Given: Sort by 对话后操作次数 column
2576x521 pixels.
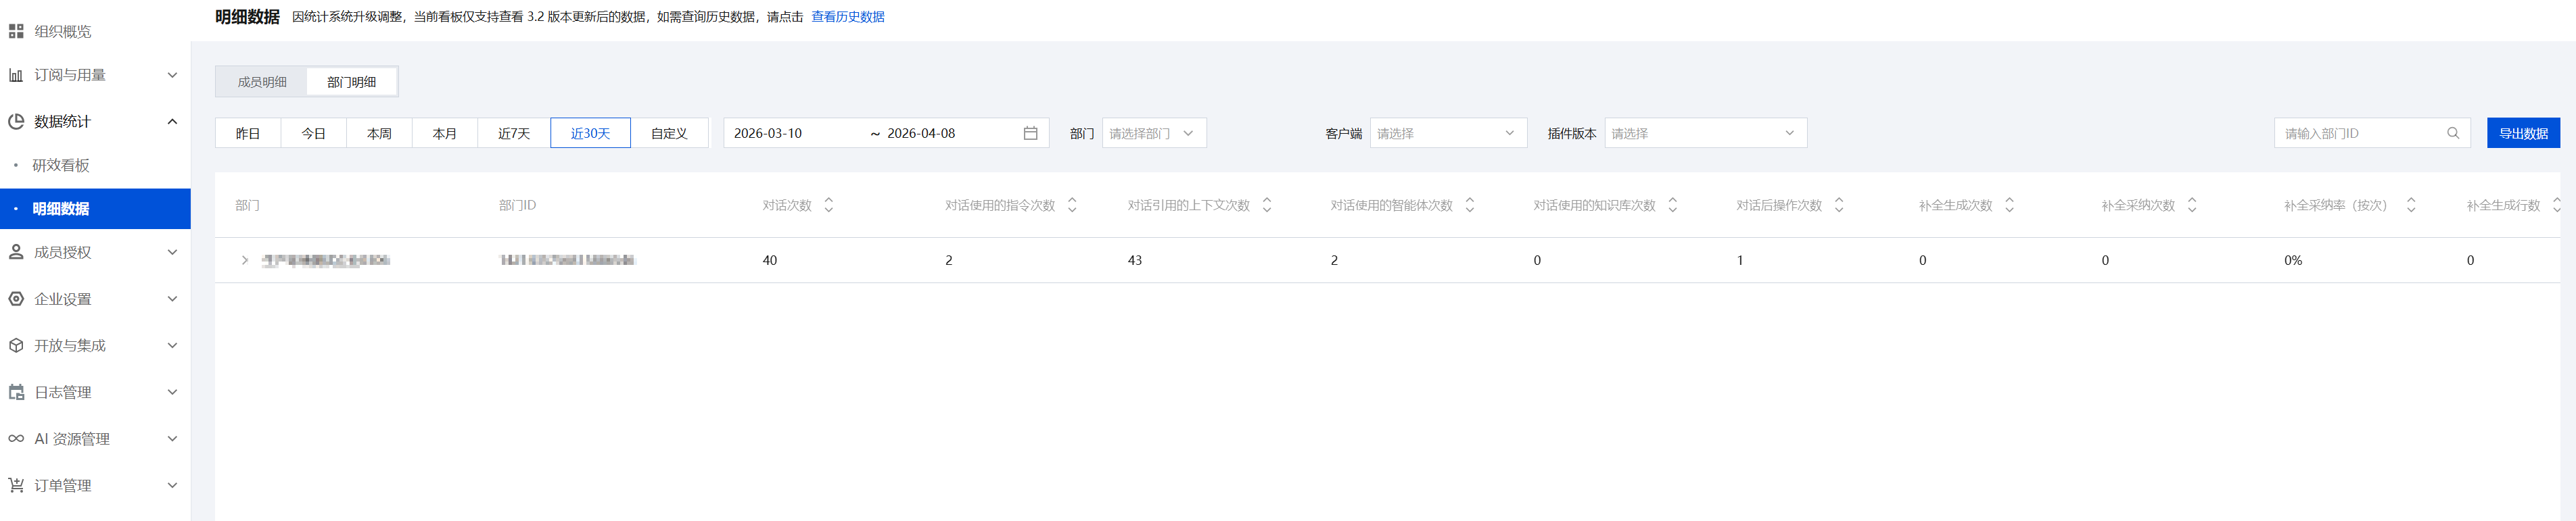Looking at the screenshot, I should [1839, 205].
